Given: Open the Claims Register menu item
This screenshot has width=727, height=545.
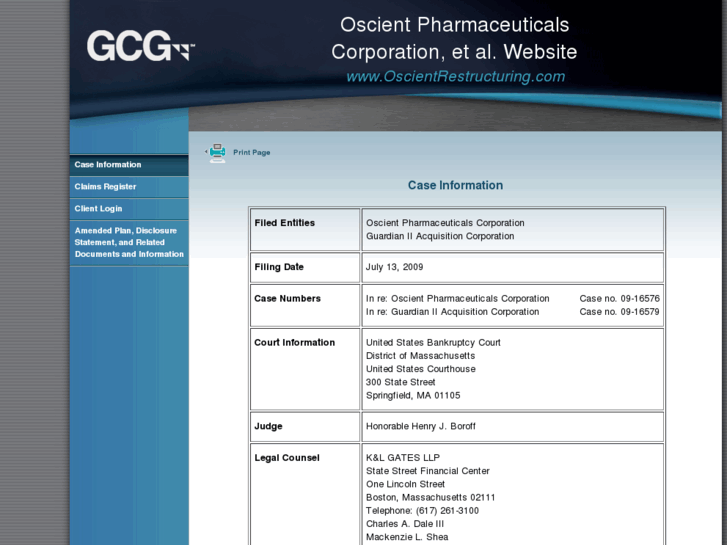Looking at the screenshot, I should (129, 186).
